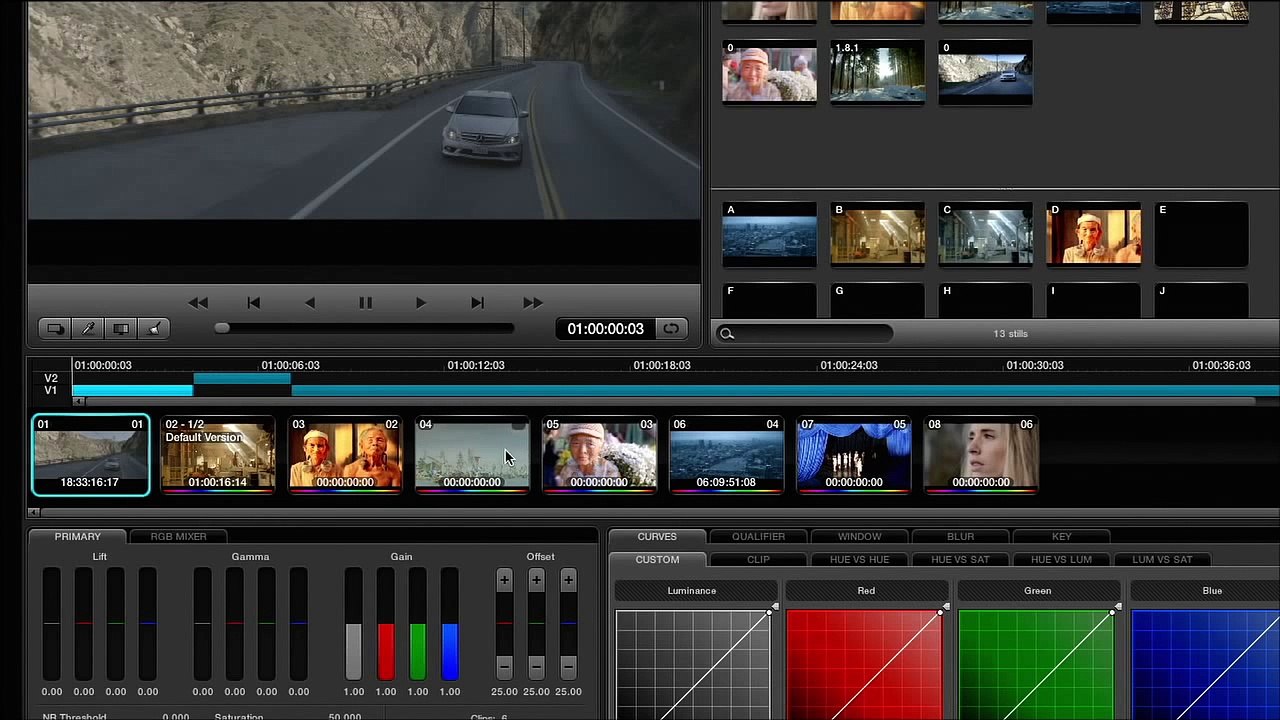The width and height of the screenshot is (1280, 720).
Task: Select the forest still labeled 1.8.1
Action: tap(877, 73)
